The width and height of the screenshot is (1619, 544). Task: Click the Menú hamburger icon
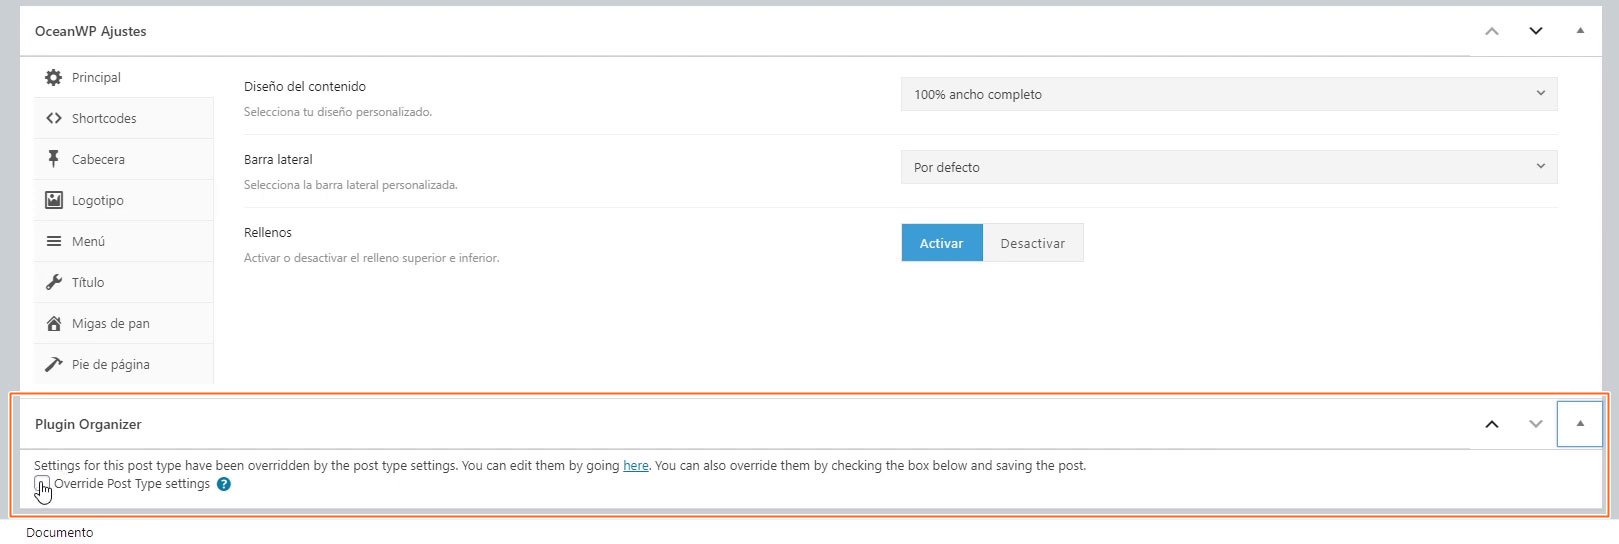click(53, 241)
